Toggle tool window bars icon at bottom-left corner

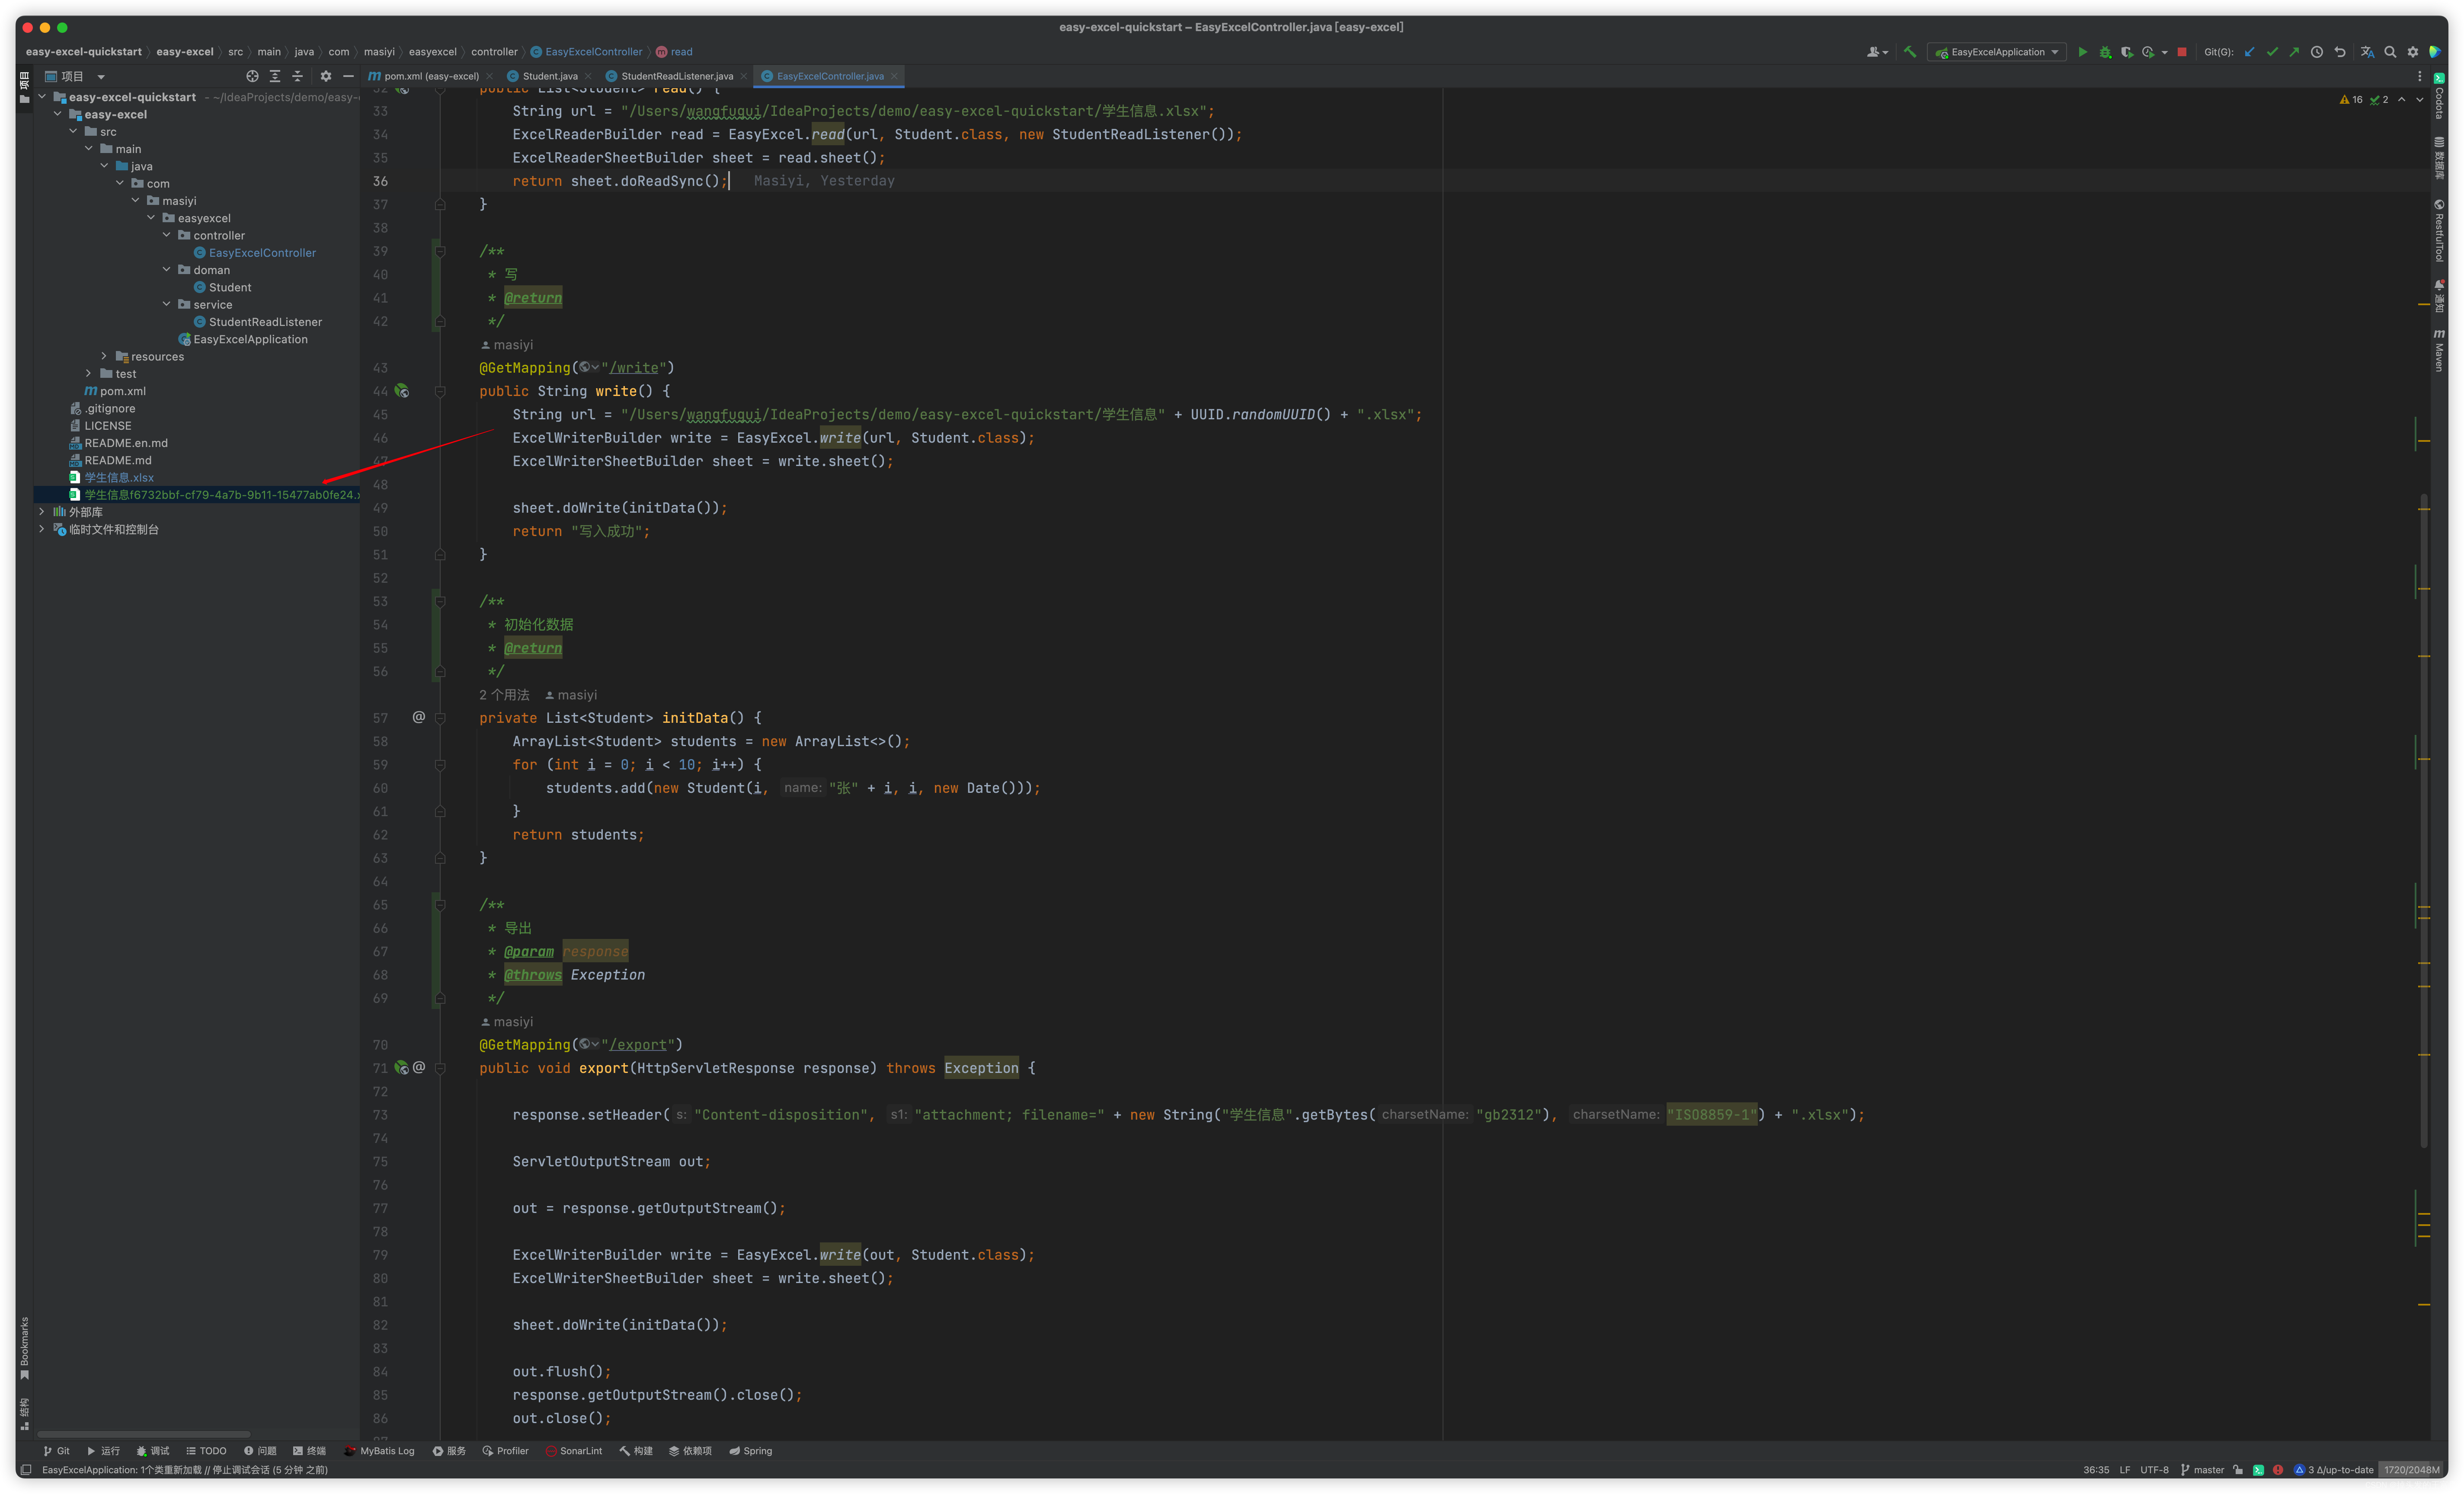[26, 1470]
